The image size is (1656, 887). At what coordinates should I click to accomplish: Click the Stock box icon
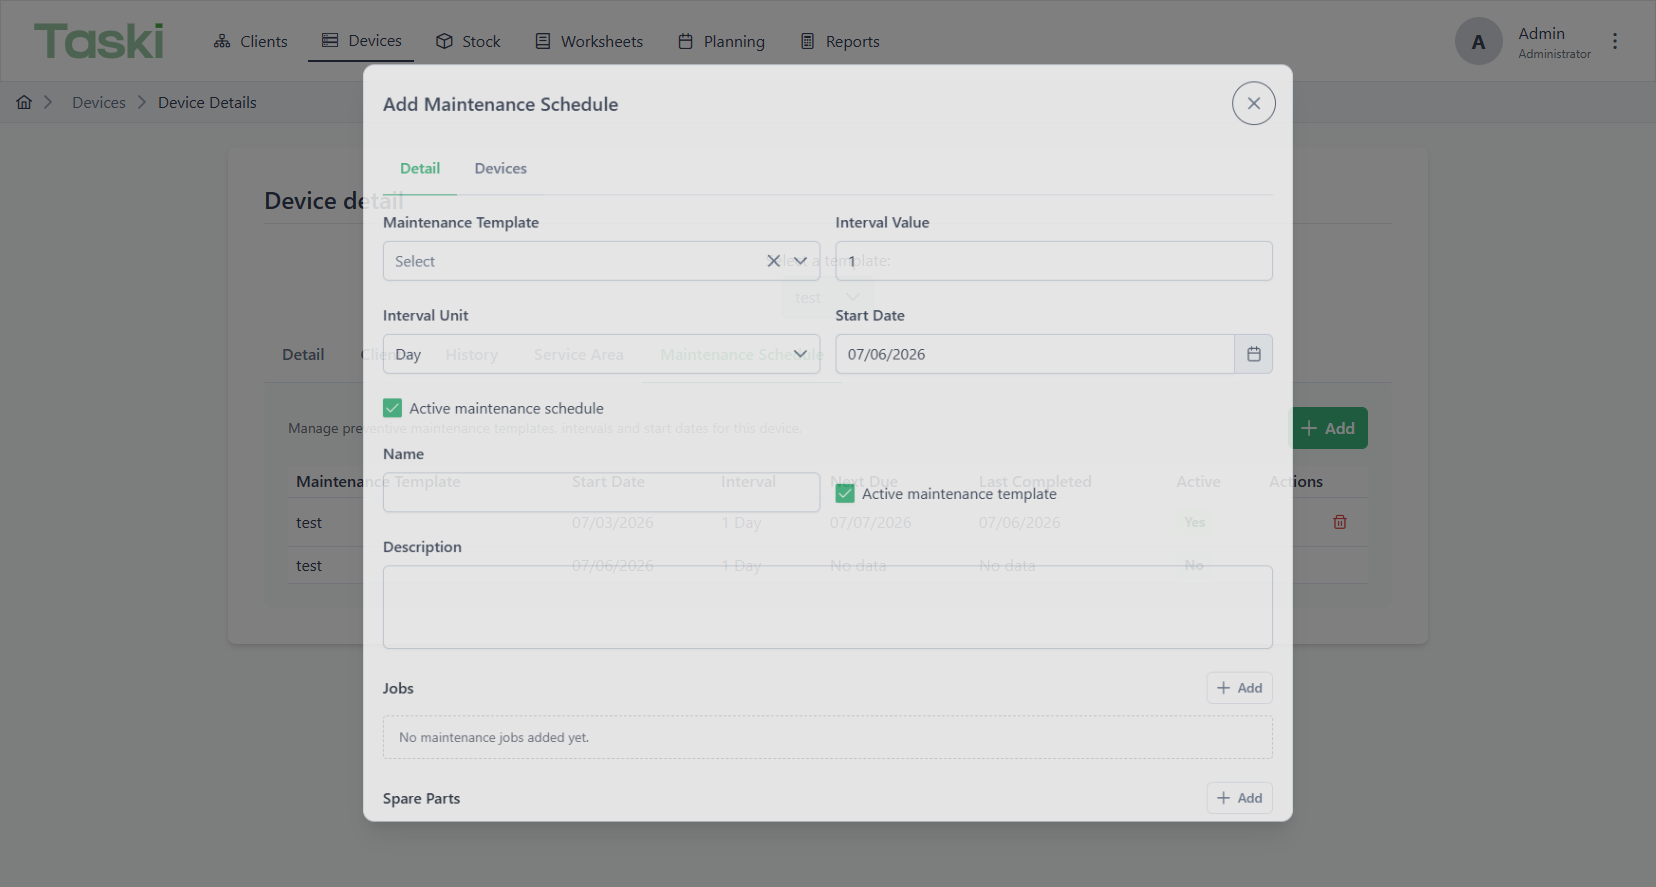pos(444,41)
